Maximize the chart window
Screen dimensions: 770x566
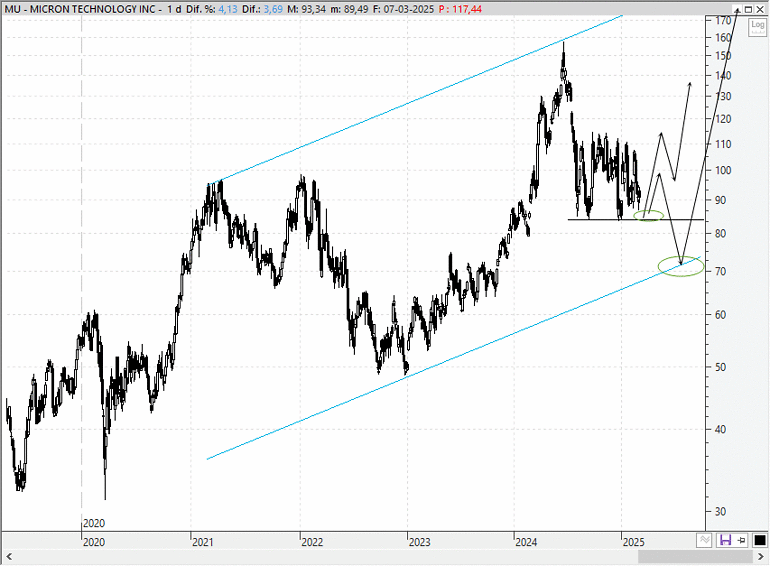click(x=748, y=9)
